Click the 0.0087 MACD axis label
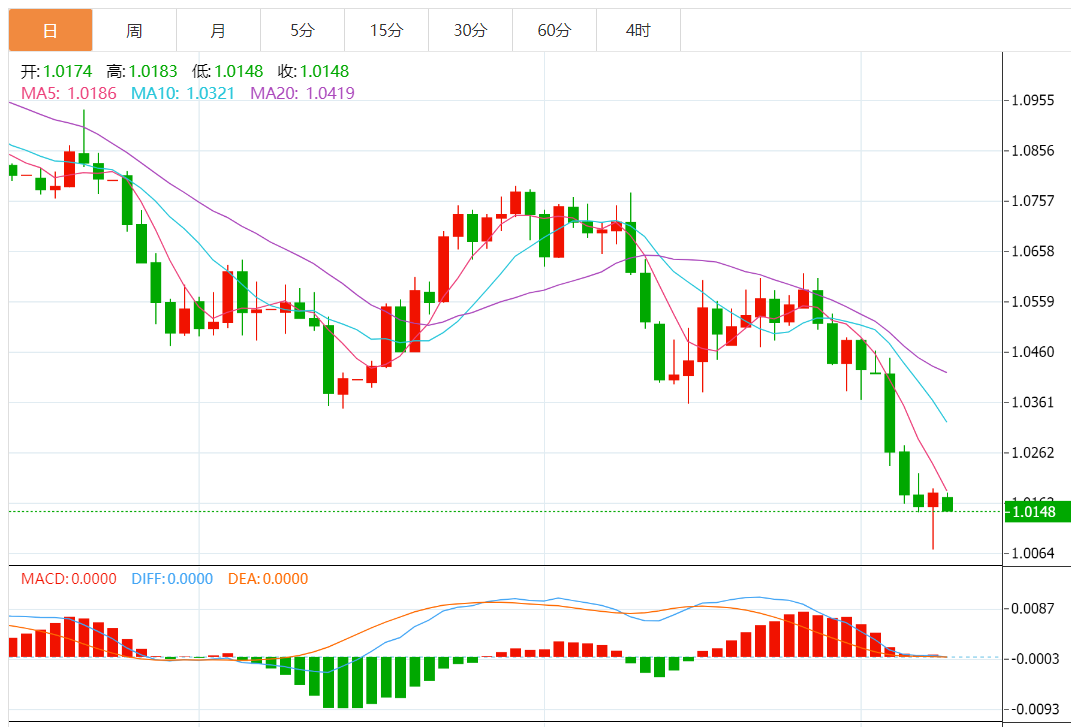1071x727 pixels. coord(1035,608)
